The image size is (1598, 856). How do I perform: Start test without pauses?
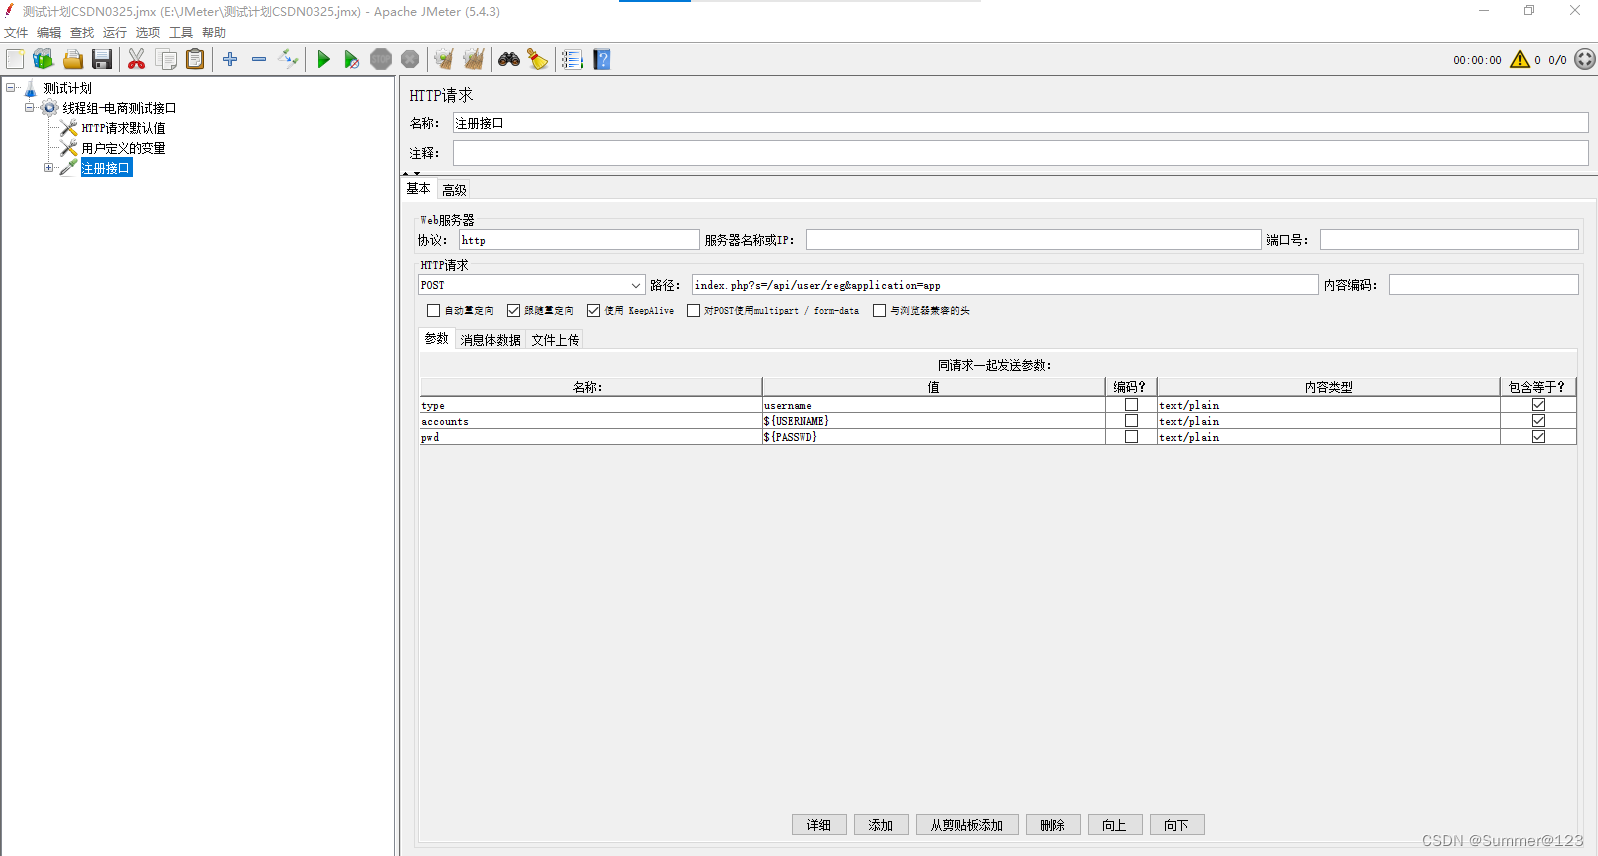(352, 60)
